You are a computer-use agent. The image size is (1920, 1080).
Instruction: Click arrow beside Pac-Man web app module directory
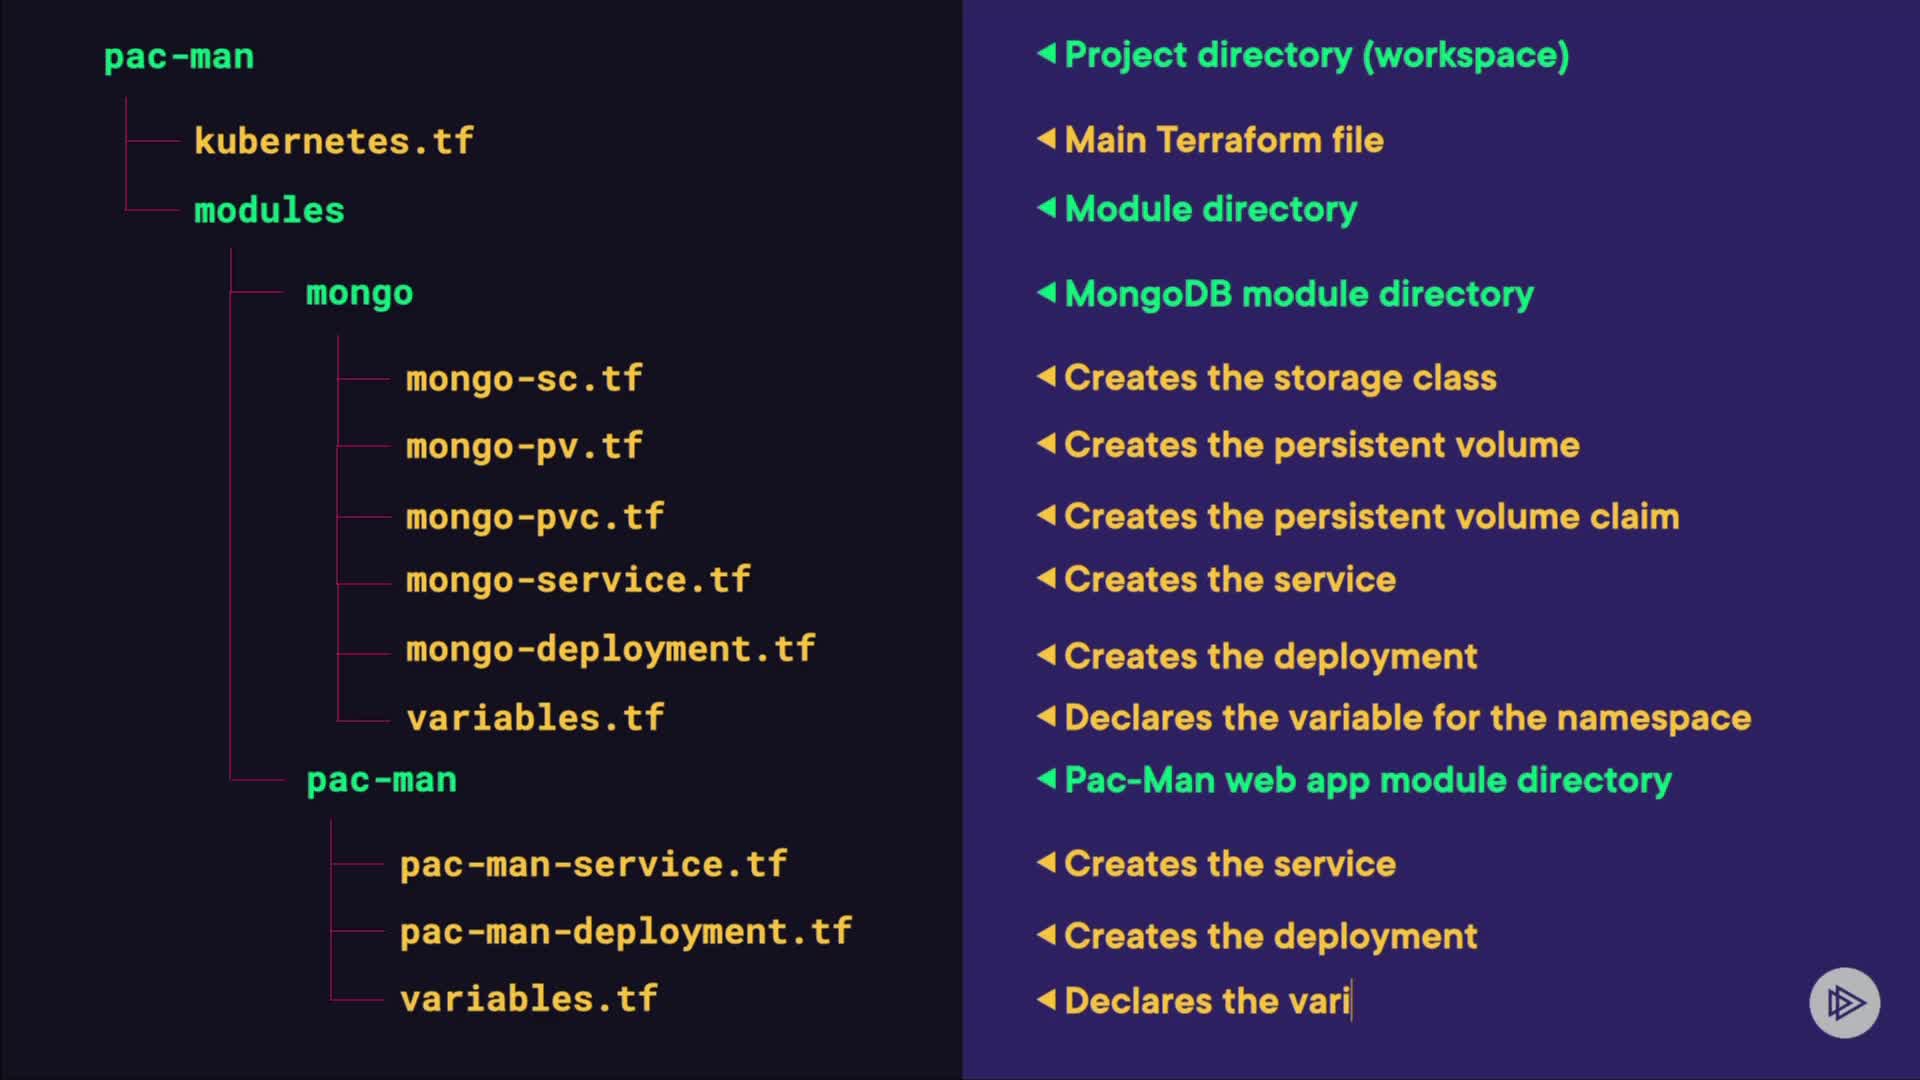tap(1046, 779)
